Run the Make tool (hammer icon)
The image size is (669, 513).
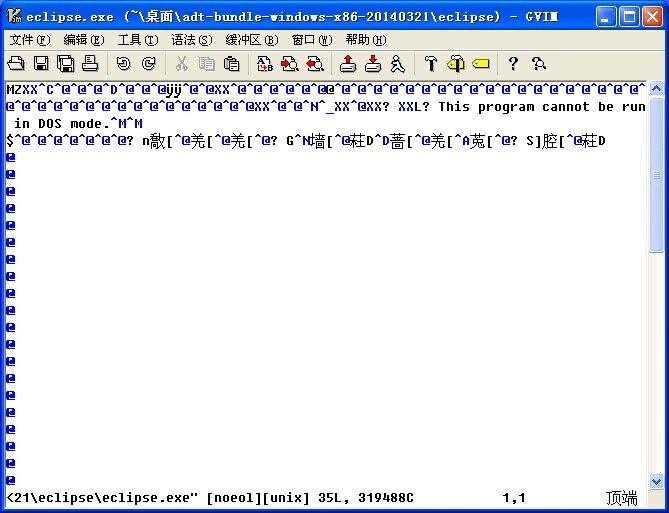tap(431, 64)
